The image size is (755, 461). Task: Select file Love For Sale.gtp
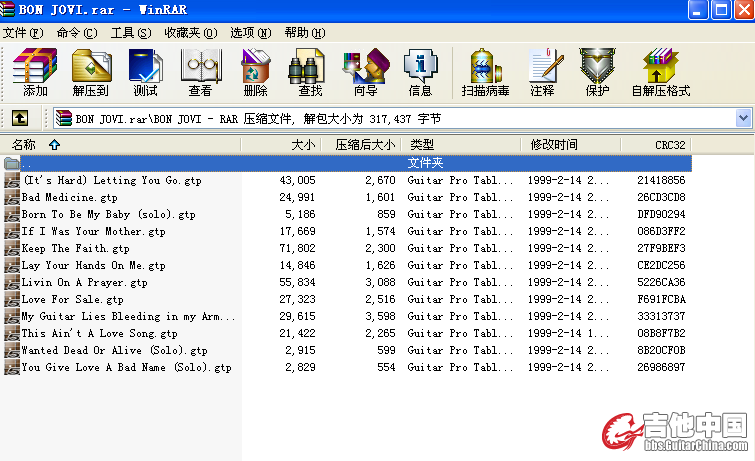tap(72, 300)
